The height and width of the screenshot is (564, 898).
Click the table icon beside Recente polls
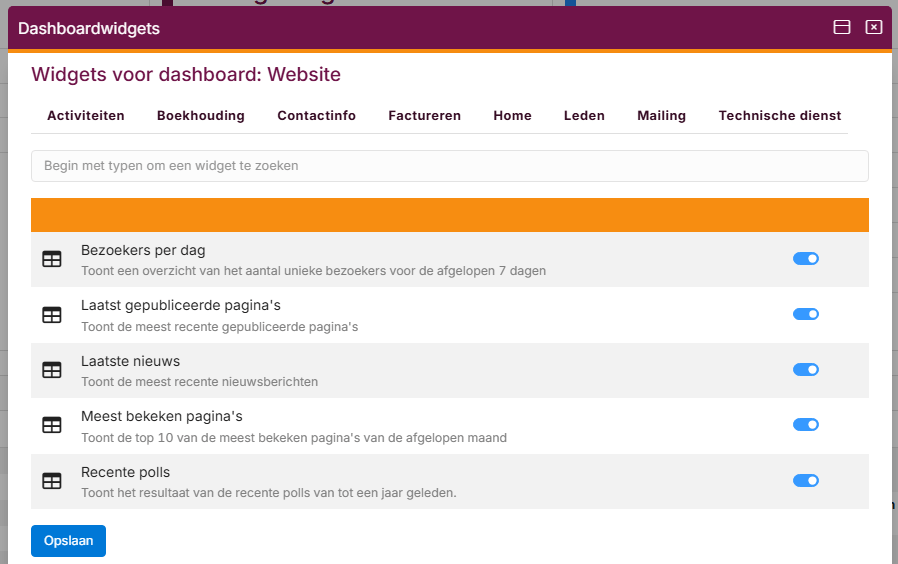tap(52, 481)
